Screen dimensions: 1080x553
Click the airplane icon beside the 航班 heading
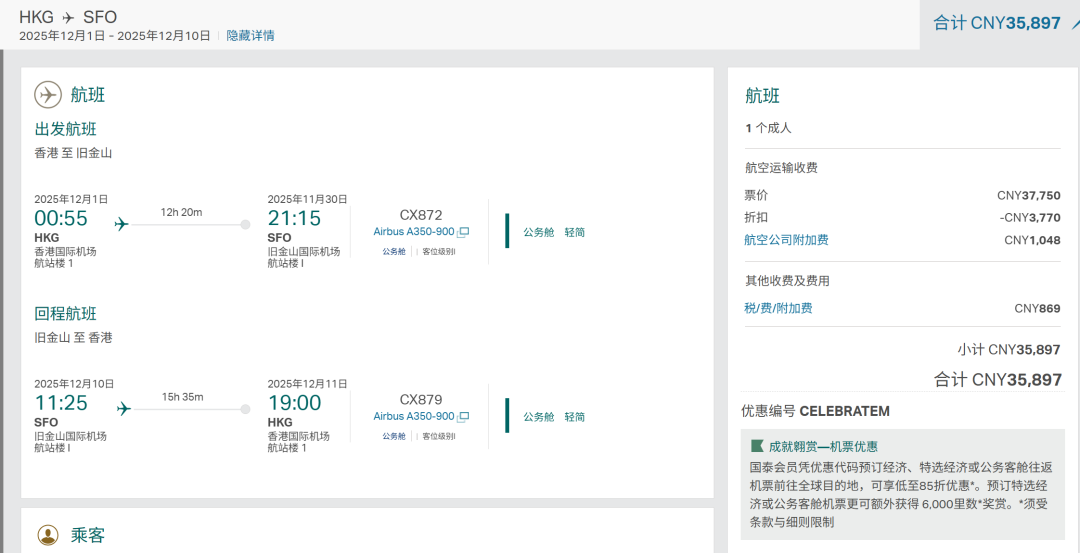click(x=48, y=95)
